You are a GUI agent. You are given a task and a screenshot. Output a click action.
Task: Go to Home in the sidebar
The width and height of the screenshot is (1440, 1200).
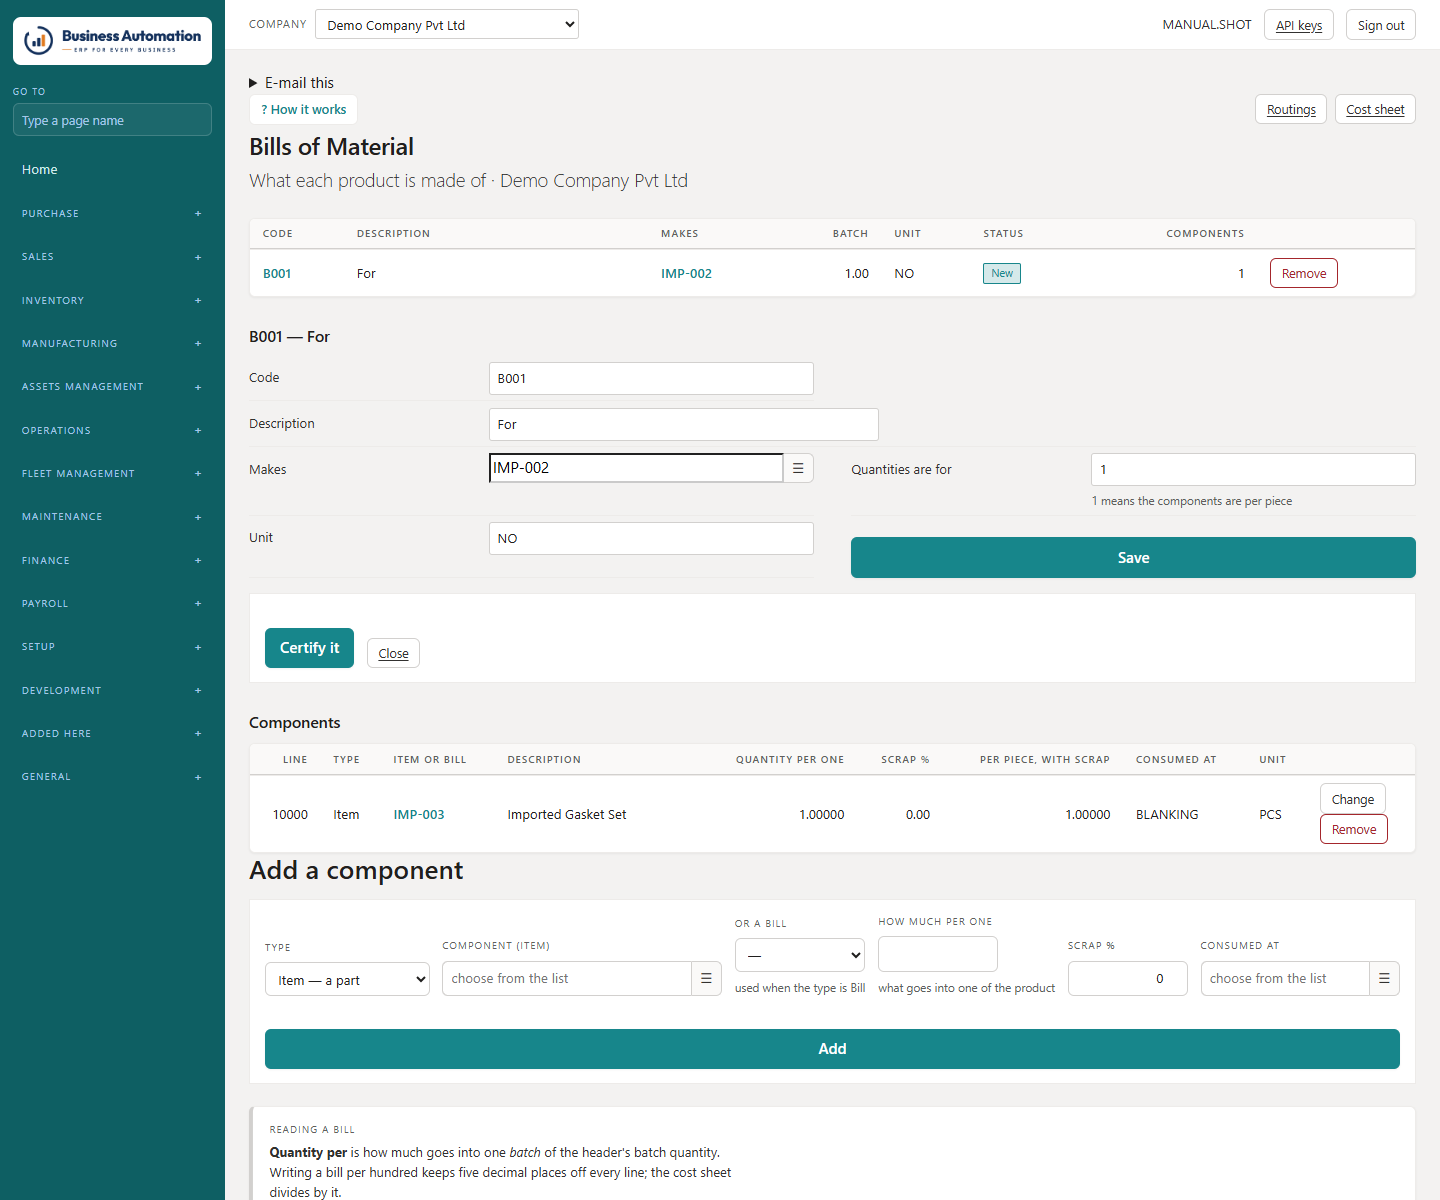(40, 170)
